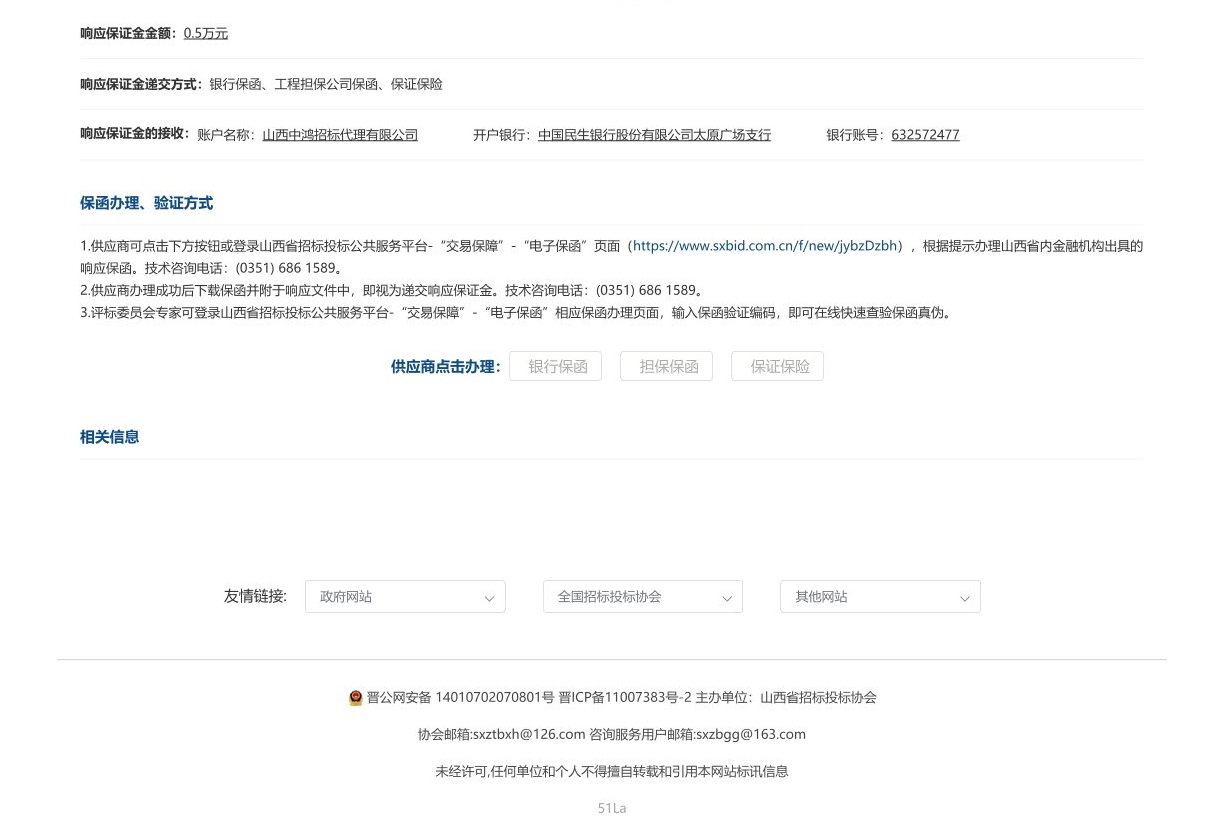The image size is (1223, 840).
Task: Open the sxbid.com.cn jybzDzbh link
Action: click(x=768, y=245)
